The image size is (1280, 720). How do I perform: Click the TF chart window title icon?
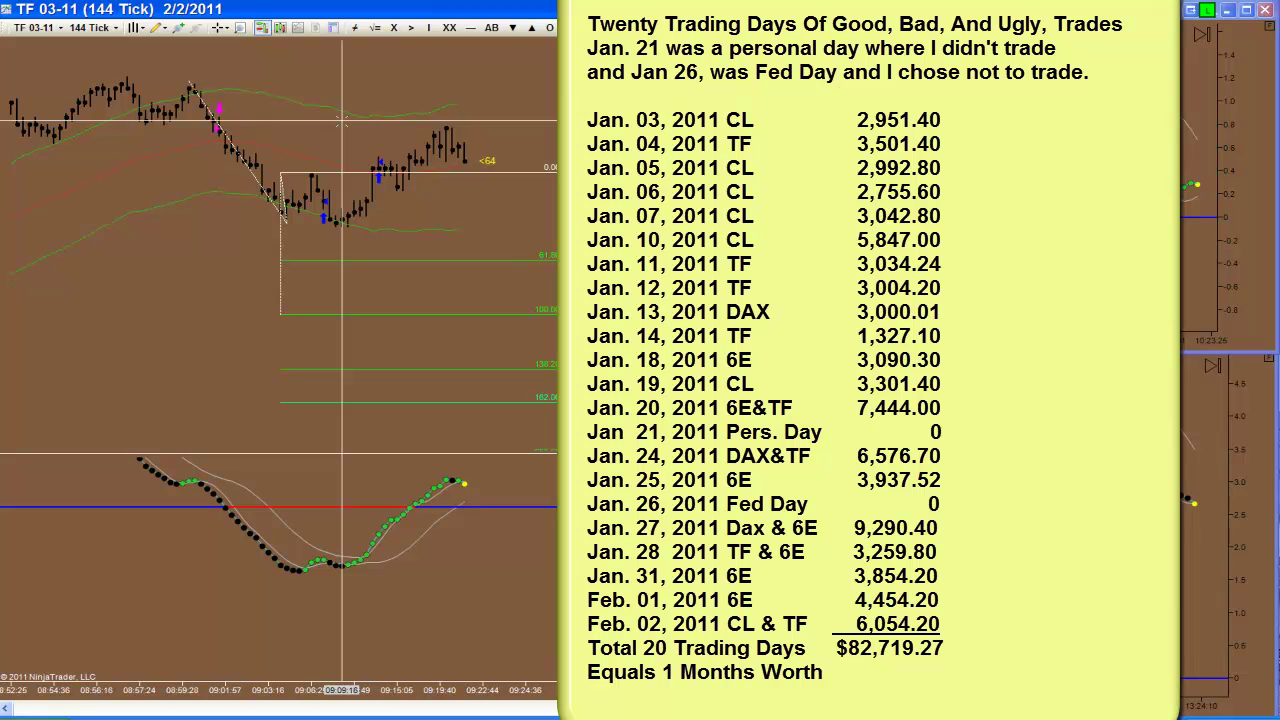pos(7,9)
